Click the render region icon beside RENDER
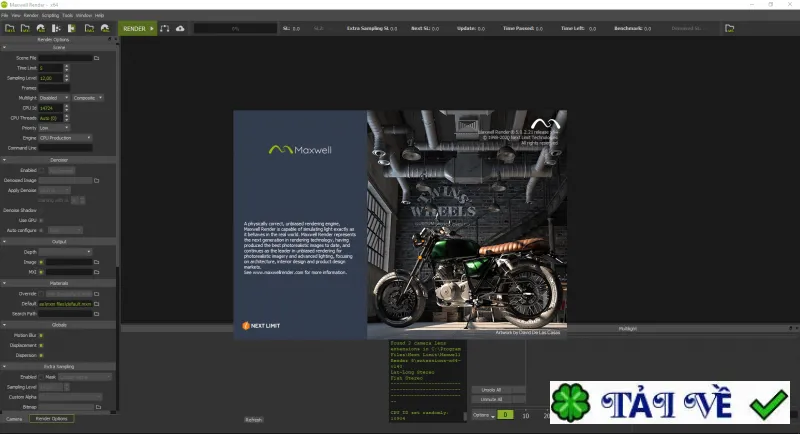This screenshot has height=434, width=800. pos(165,29)
